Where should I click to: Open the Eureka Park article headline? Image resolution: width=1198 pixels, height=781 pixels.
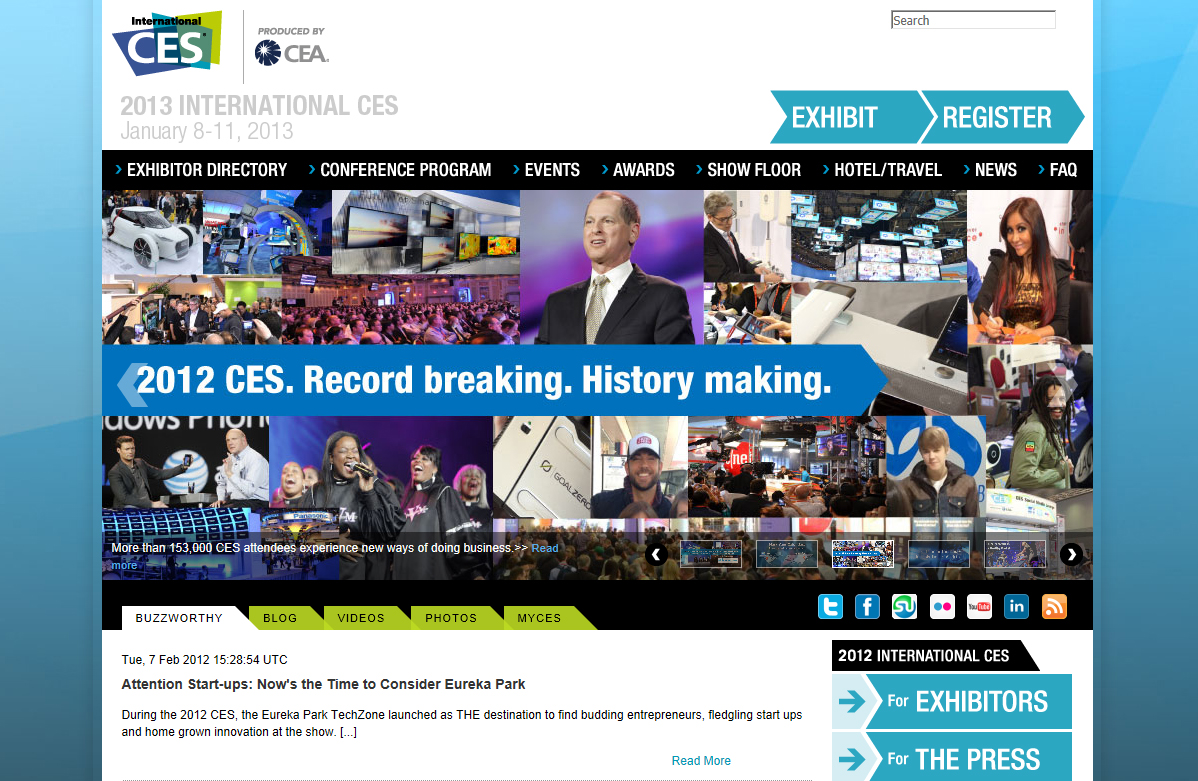323,684
